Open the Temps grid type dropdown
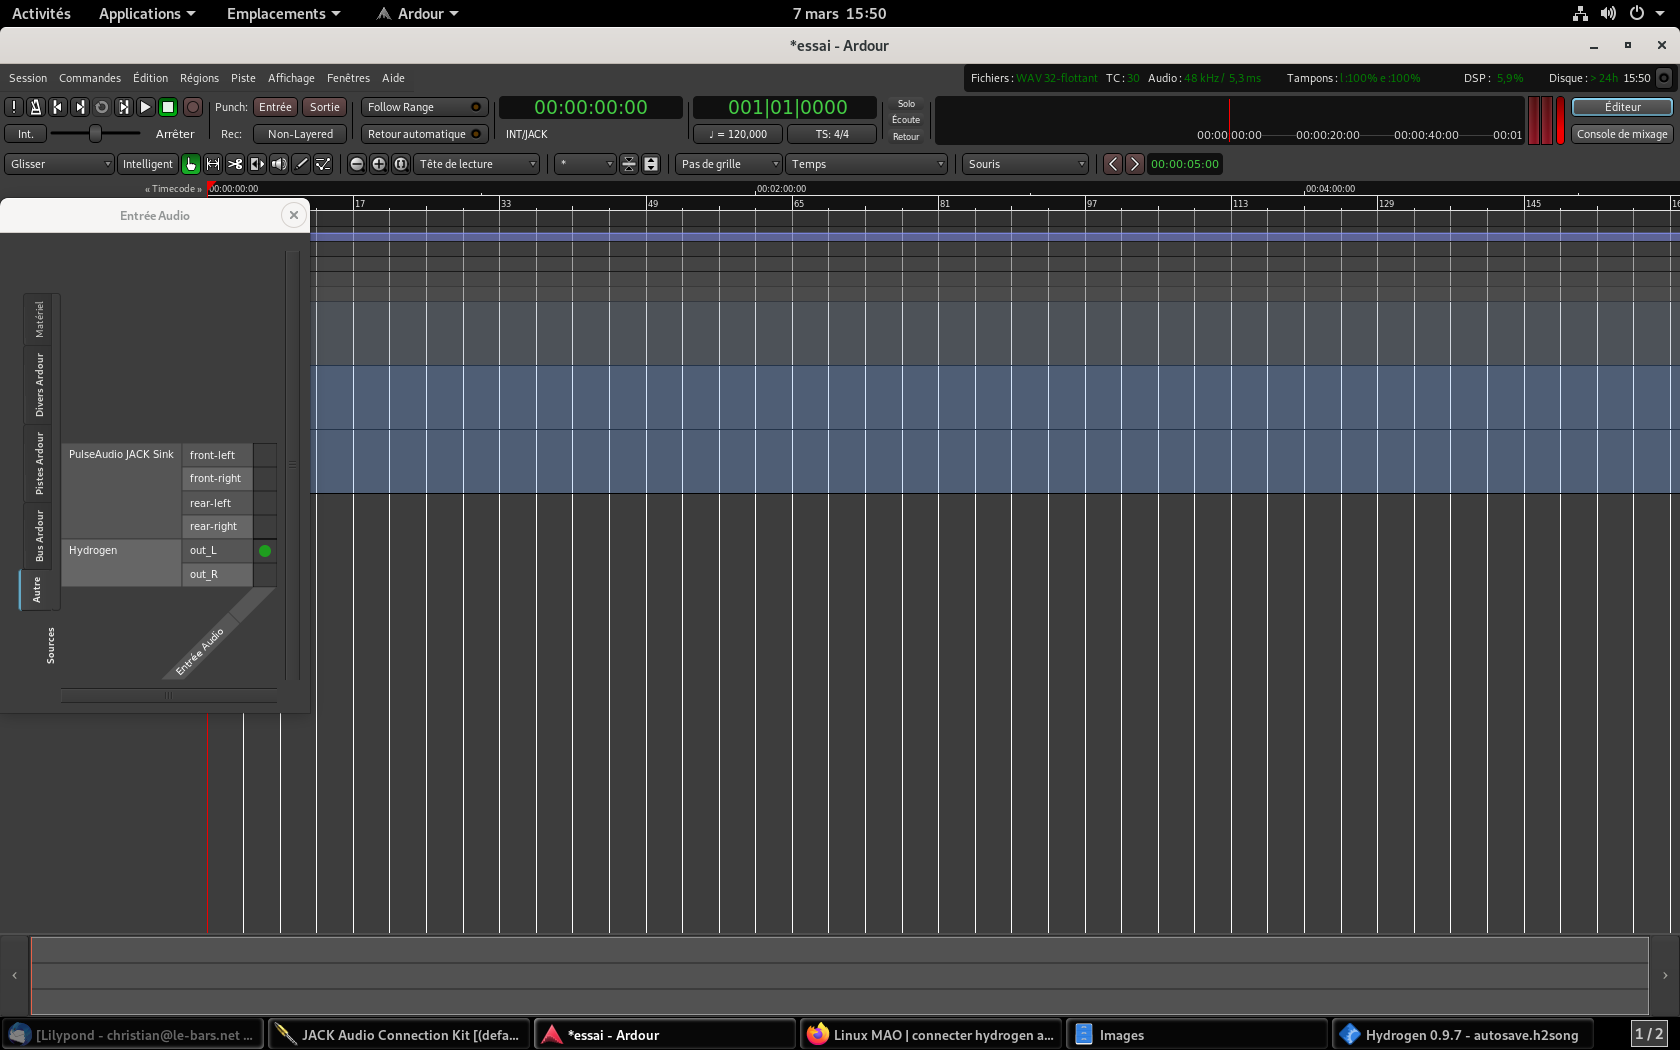 [x=866, y=164]
